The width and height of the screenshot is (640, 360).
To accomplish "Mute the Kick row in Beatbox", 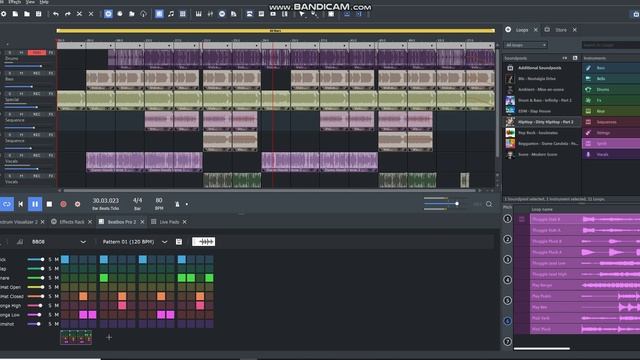I will pos(56,260).
